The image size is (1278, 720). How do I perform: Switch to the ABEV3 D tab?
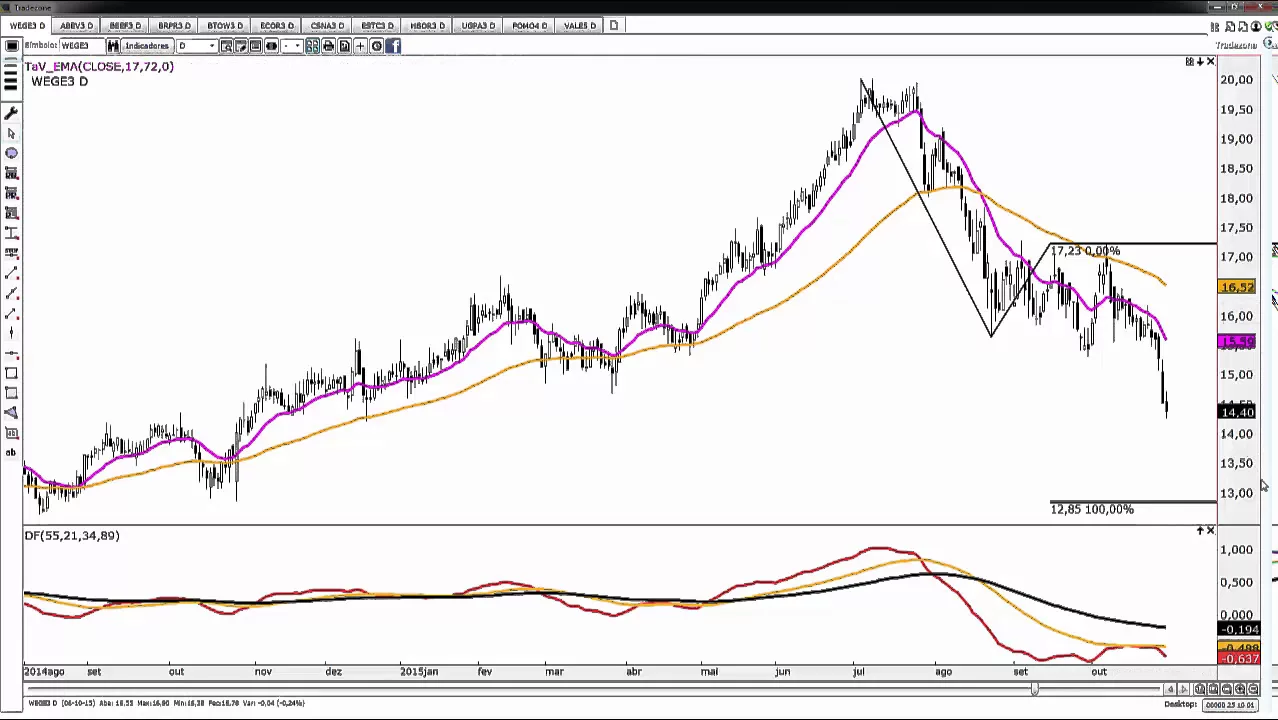point(76,25)
